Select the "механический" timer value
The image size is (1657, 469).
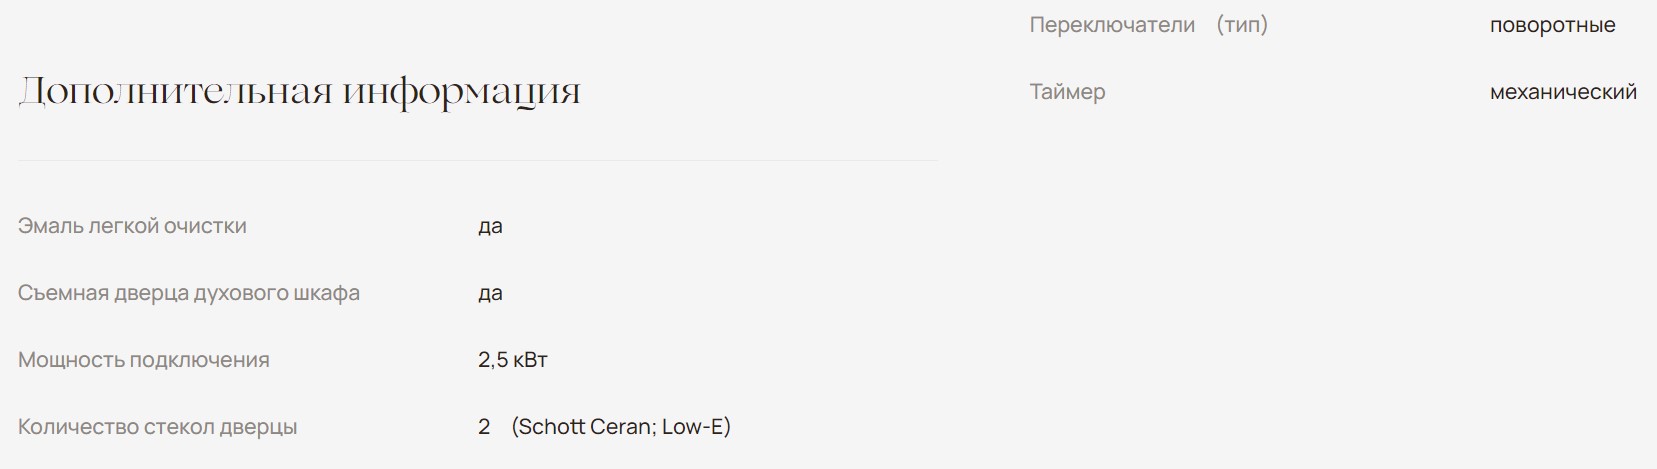1563,92
